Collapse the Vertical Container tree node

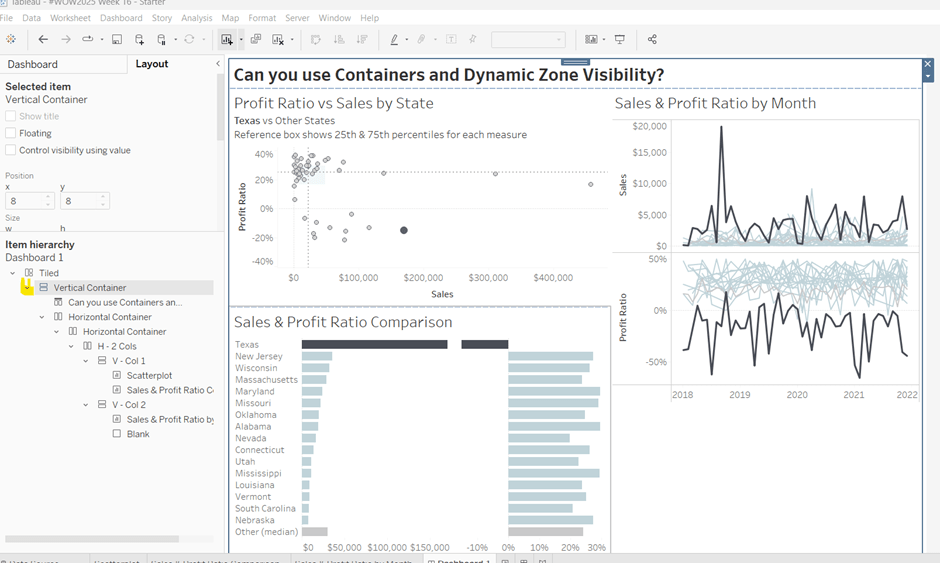tap(27, 288)
